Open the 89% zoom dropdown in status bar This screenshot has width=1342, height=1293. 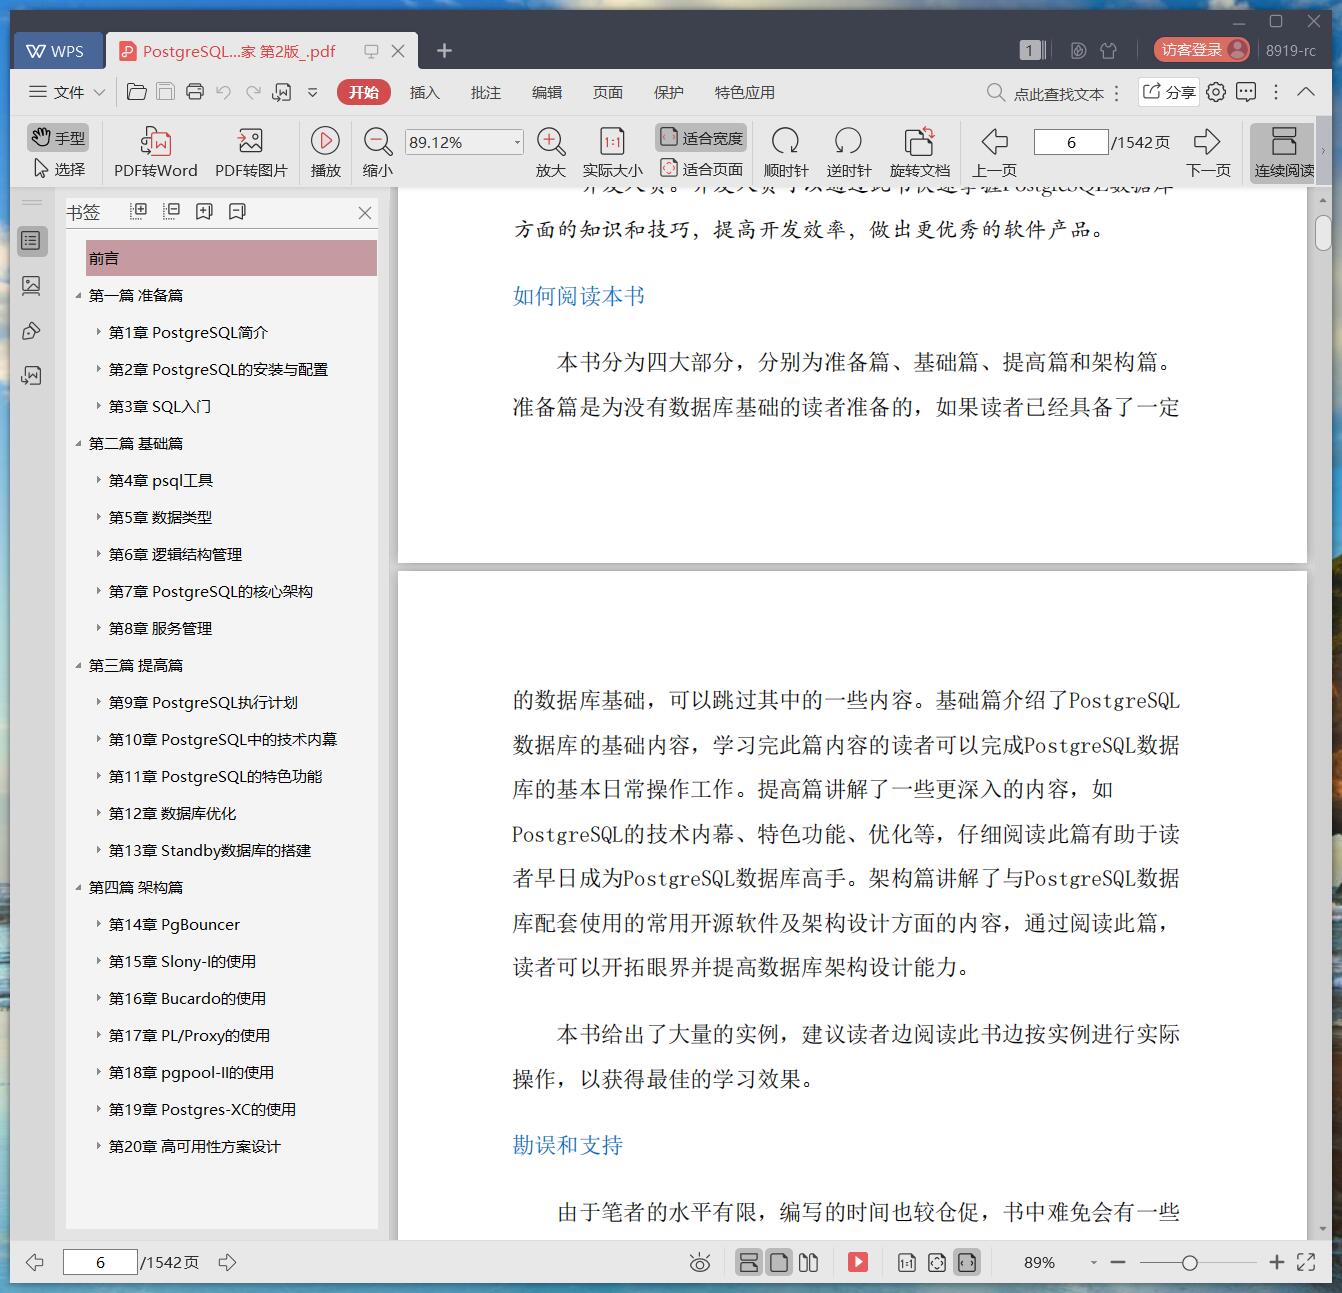pos(1093,1263)
